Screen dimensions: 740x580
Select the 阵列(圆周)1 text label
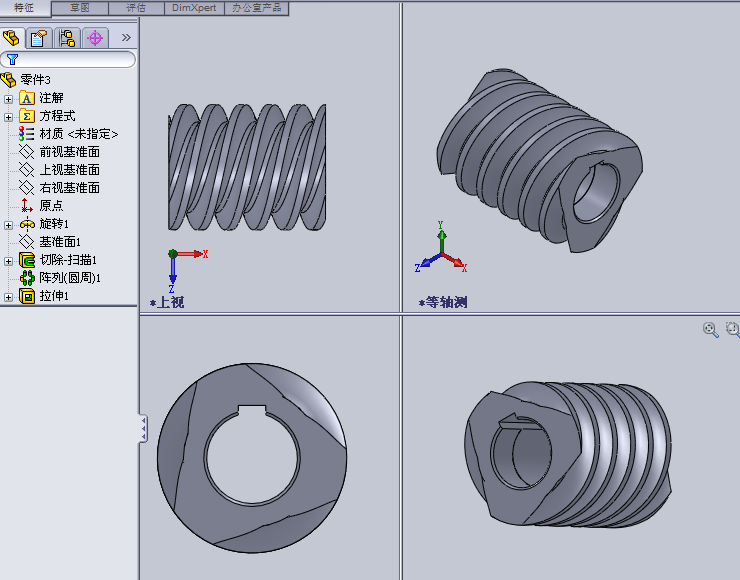[x=70, y=278]
